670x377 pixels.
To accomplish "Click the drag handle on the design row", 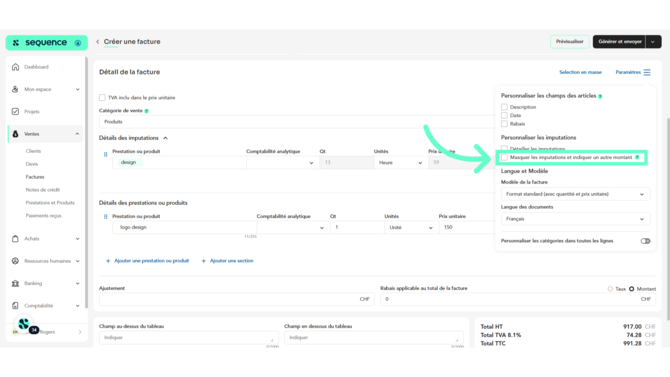I will coord(106,154).
